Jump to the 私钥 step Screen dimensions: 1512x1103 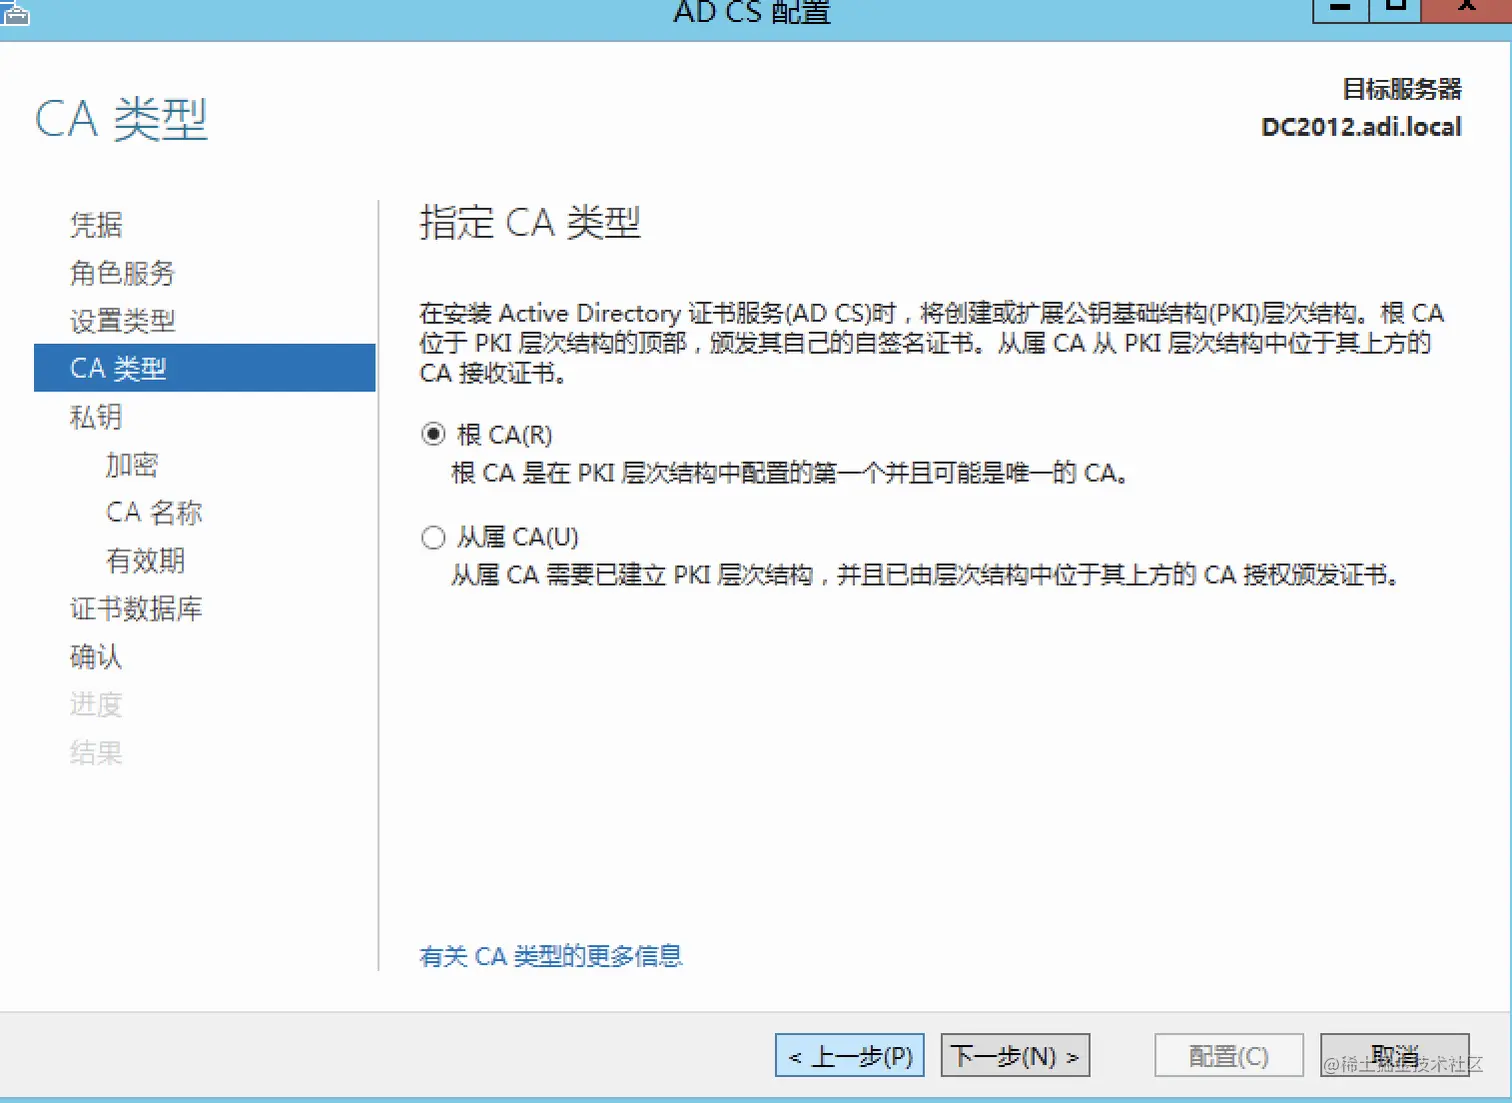[x=96, y=417]
